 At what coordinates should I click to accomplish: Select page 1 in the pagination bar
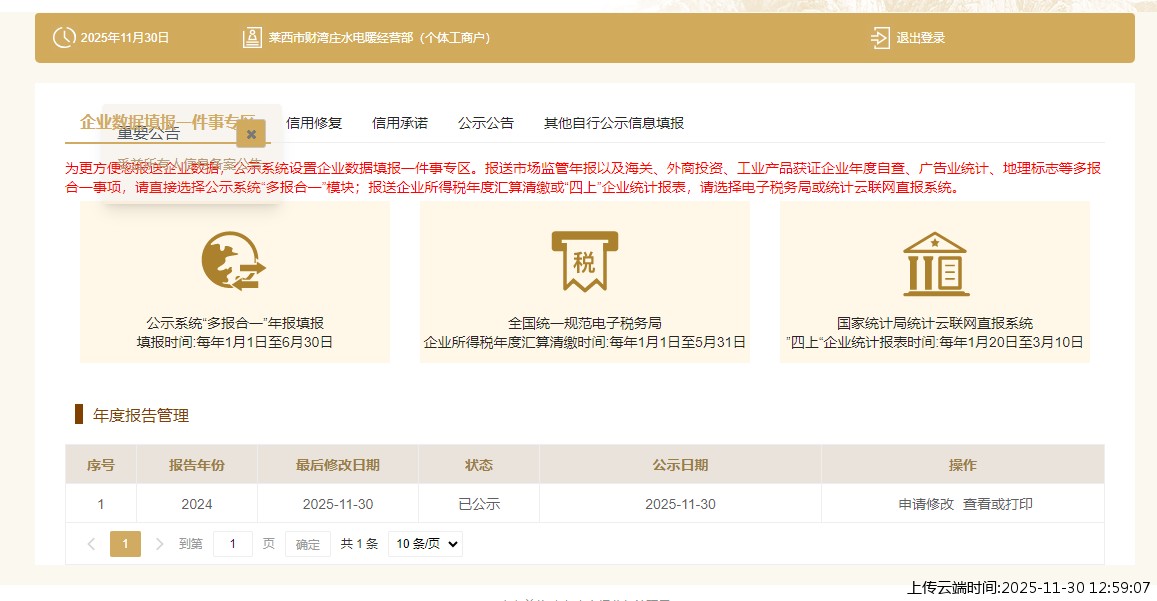(x=125, y=544)
